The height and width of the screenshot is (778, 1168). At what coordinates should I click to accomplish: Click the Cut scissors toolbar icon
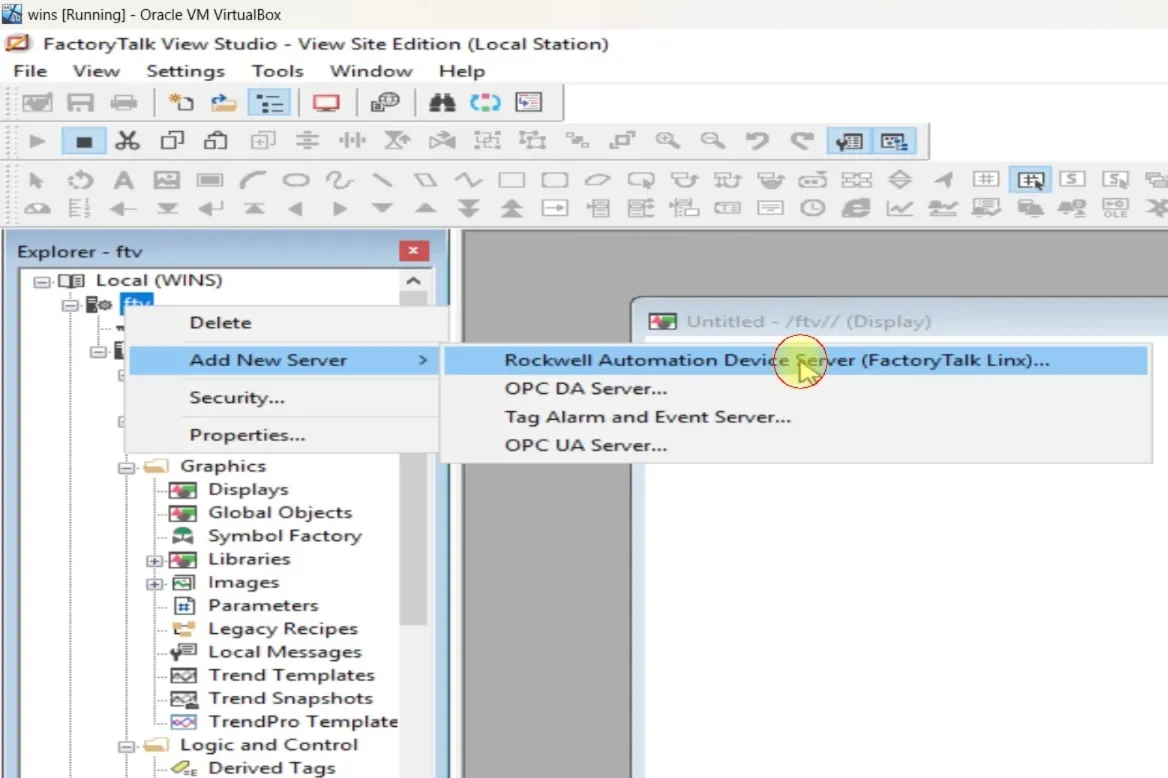point(127,140)
